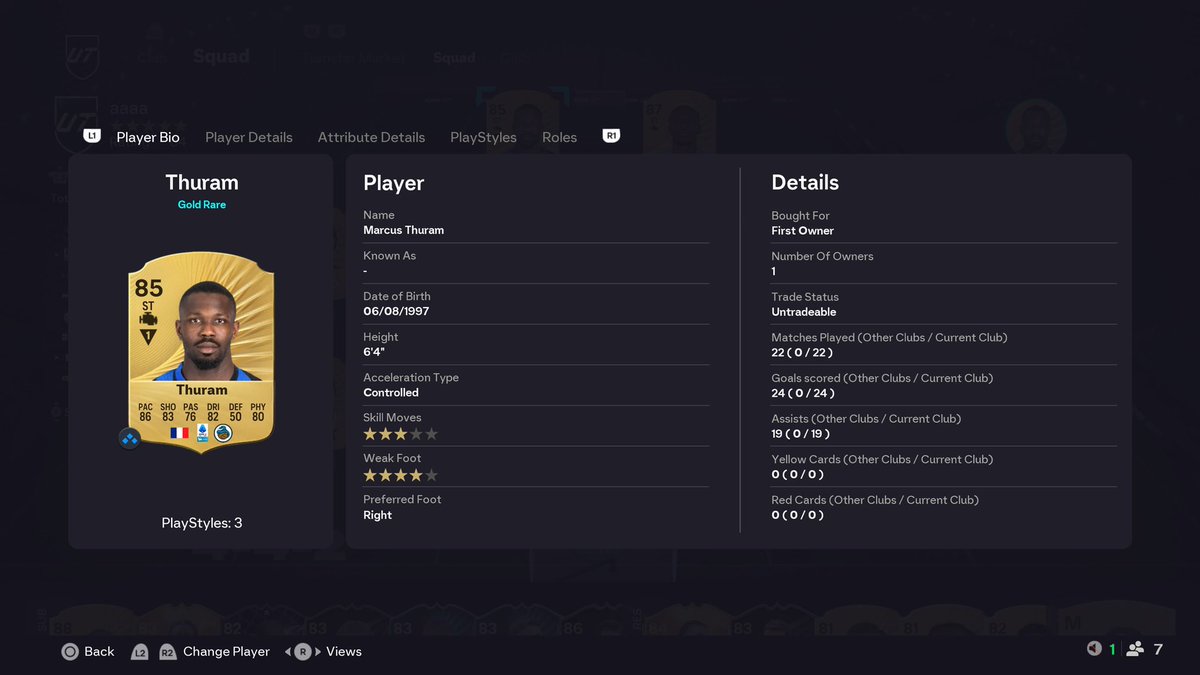Click the PlayStyles: 3 text
Screen dimensions: 1200x675
202,523
